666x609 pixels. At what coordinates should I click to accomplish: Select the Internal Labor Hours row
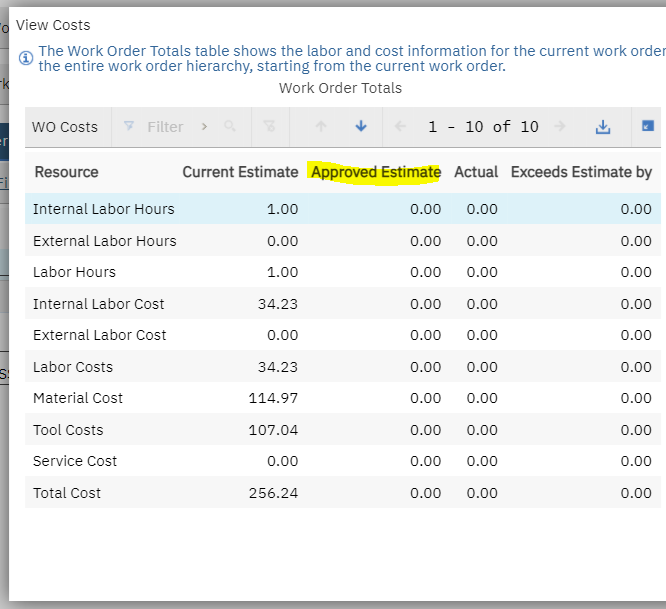pyautogui.click(x=343, y=209)
